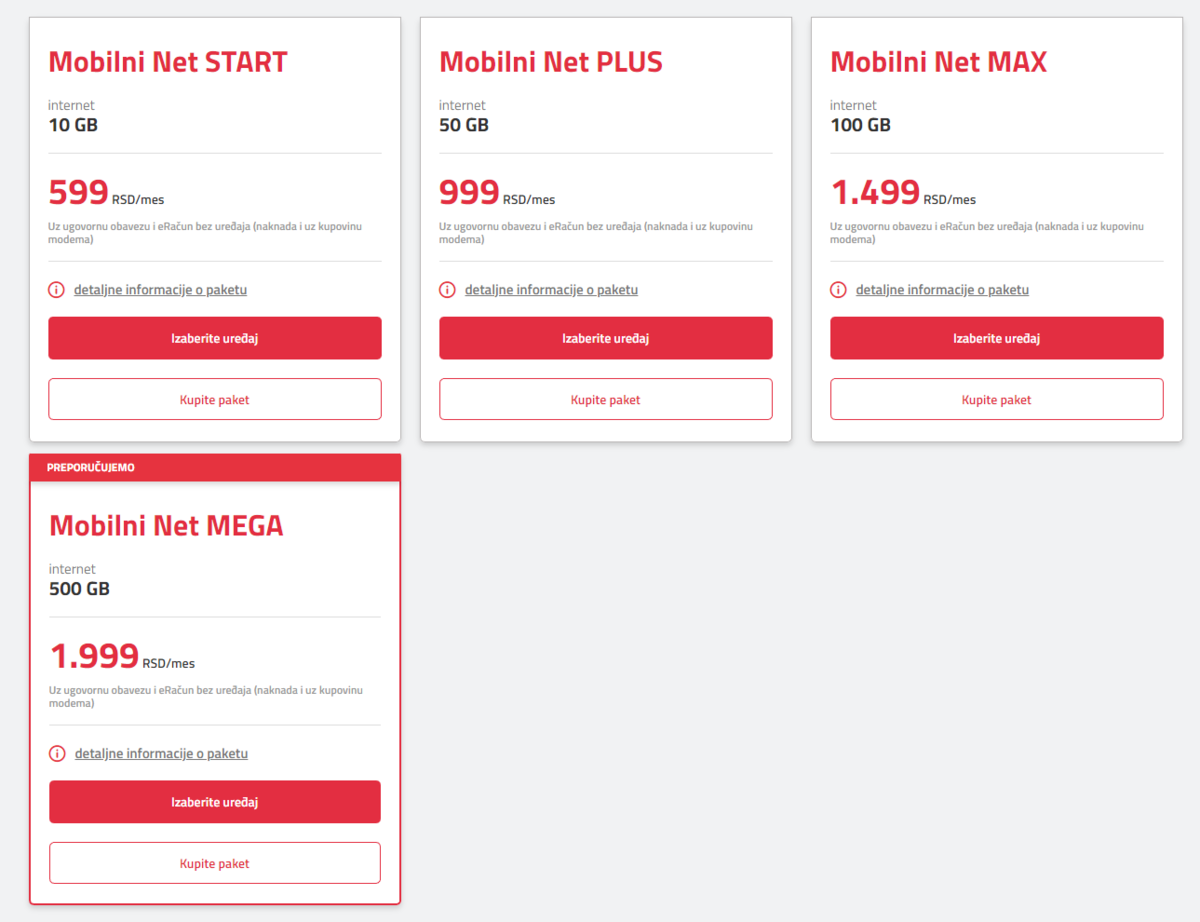Click info icon in Mobilni Net START card
This screenshot has height=922, width=1200.
click(56, 290)
